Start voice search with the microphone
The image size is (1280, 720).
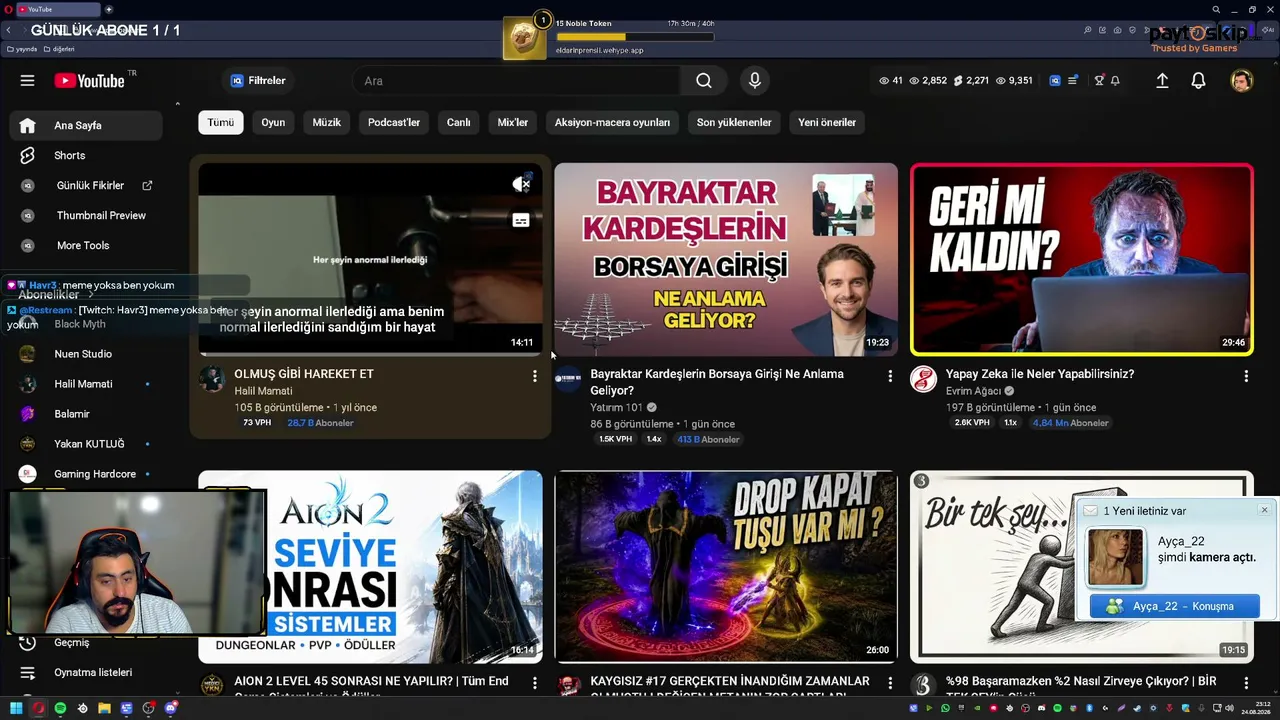(x=755, y=81)
